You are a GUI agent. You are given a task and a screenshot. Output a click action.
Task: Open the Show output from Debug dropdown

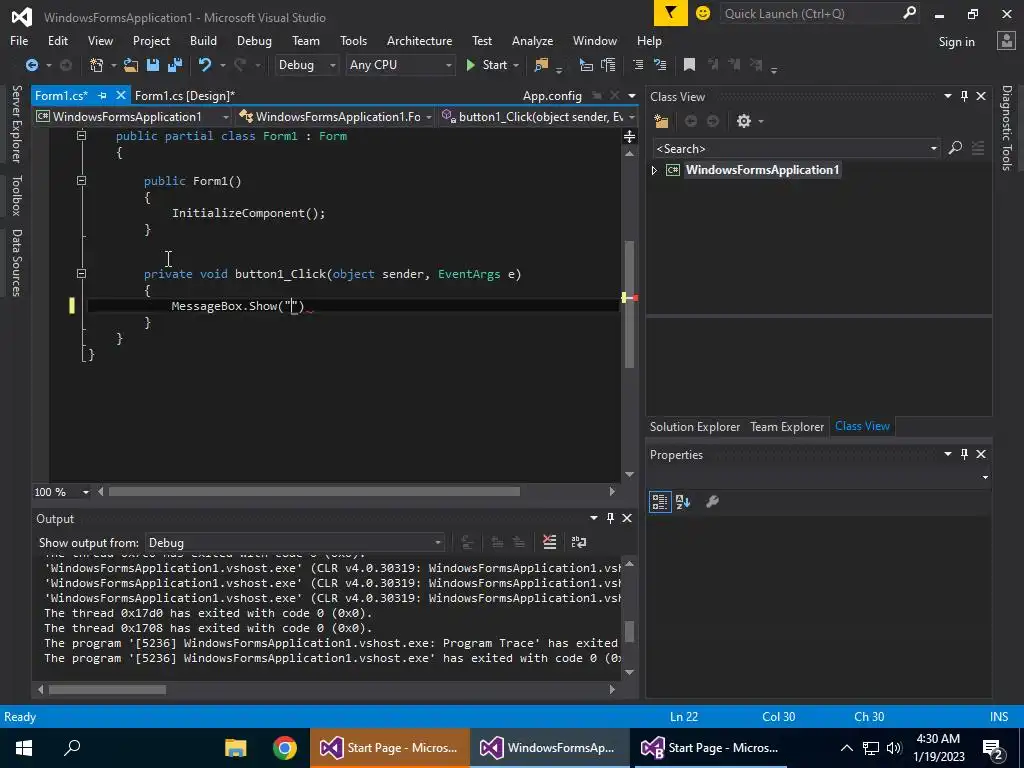point(295,543)
